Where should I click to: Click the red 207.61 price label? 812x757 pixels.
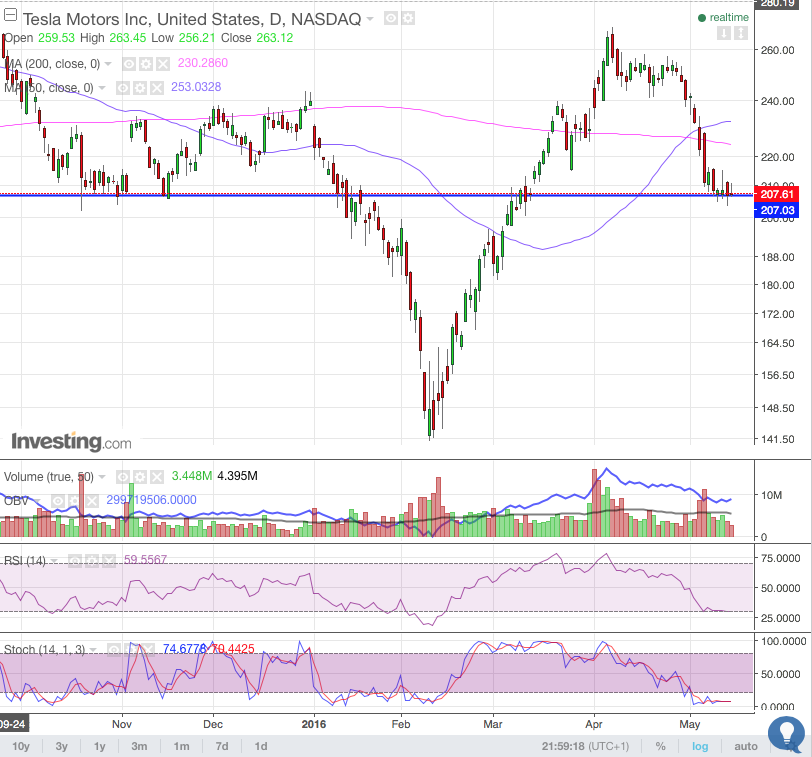(x=777, y=194)
